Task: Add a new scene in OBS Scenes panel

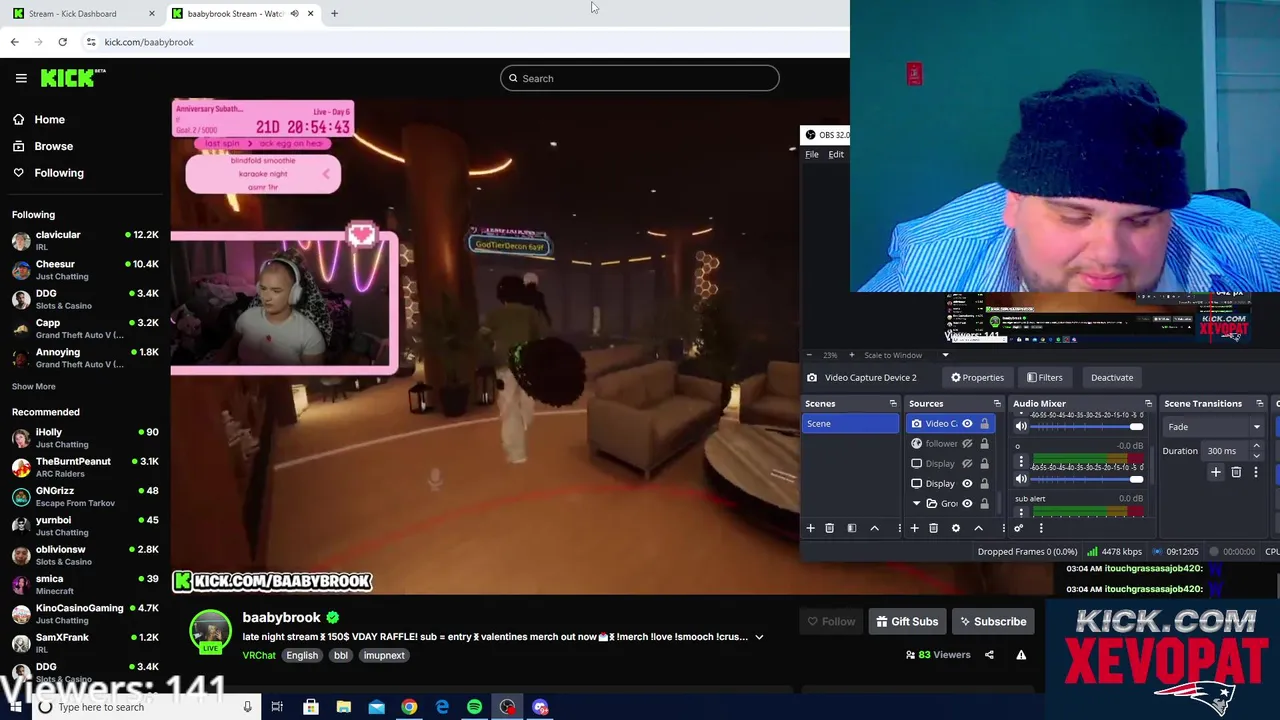Action: pos(810,528)
